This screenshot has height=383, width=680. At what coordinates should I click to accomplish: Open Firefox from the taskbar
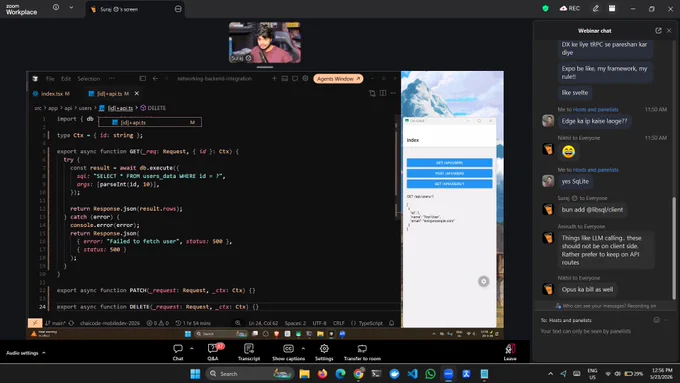pos(322,373)
